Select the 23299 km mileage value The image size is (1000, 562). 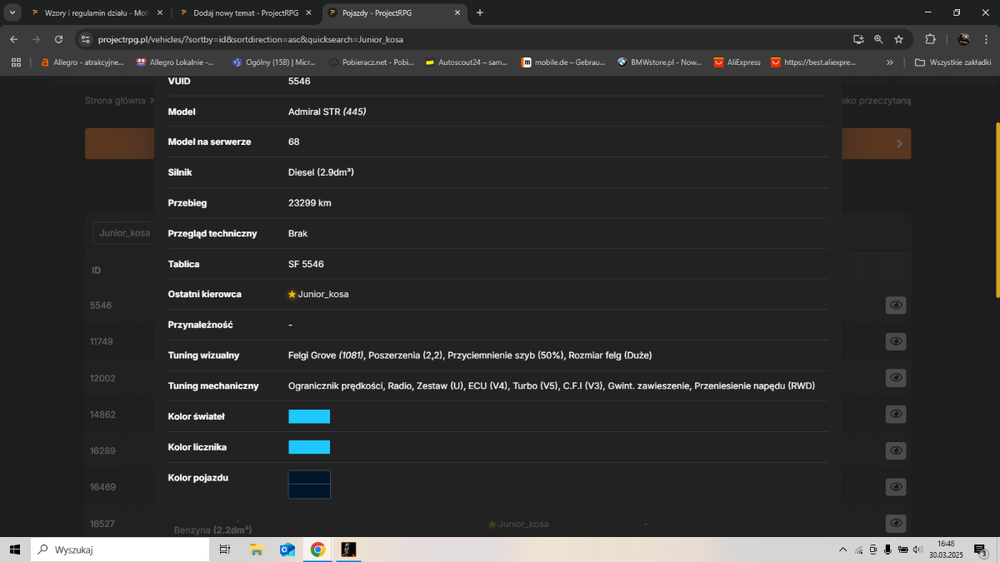point(309,203)
